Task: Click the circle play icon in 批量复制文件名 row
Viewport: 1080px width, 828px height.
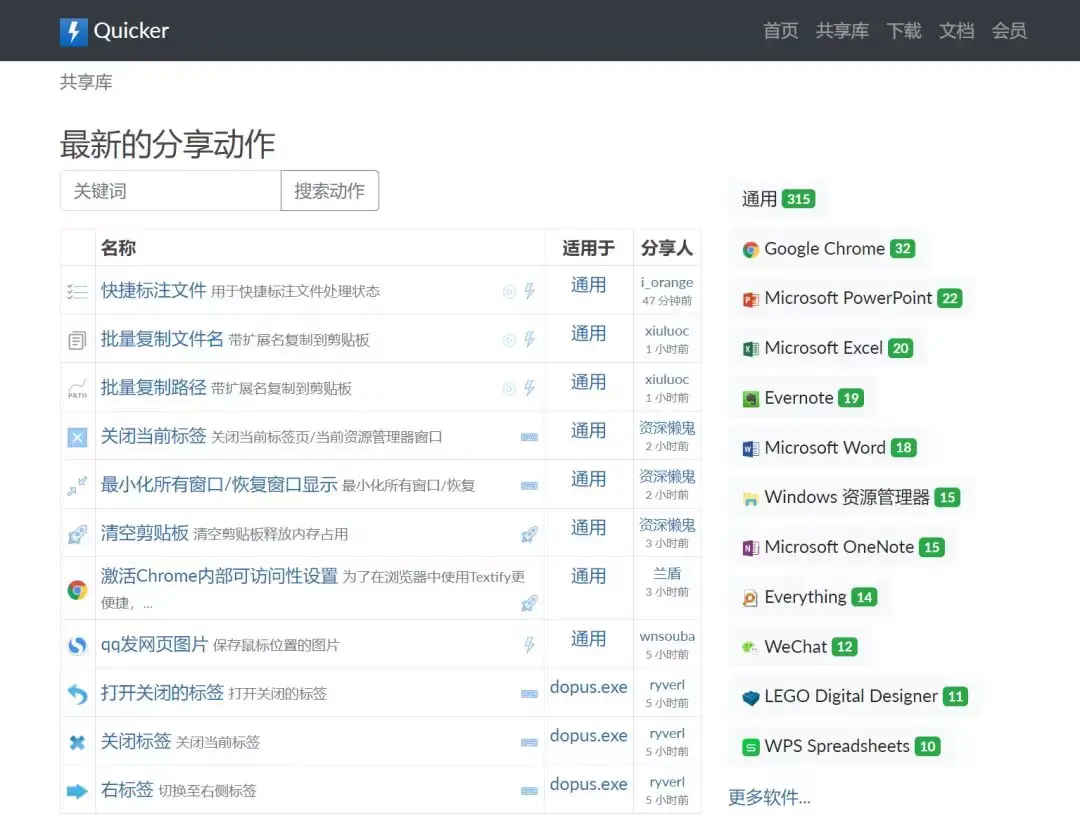Action: [509, 340]
